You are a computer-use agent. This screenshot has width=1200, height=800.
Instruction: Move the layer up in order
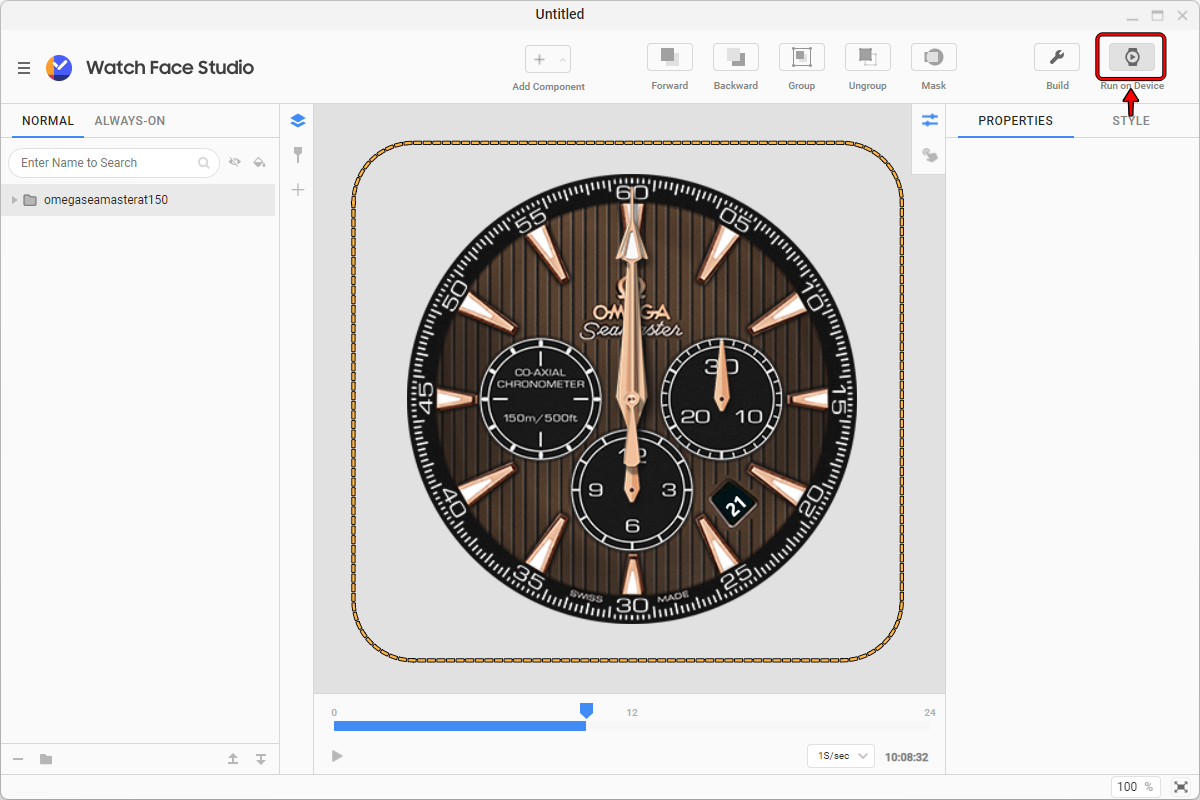233,759
